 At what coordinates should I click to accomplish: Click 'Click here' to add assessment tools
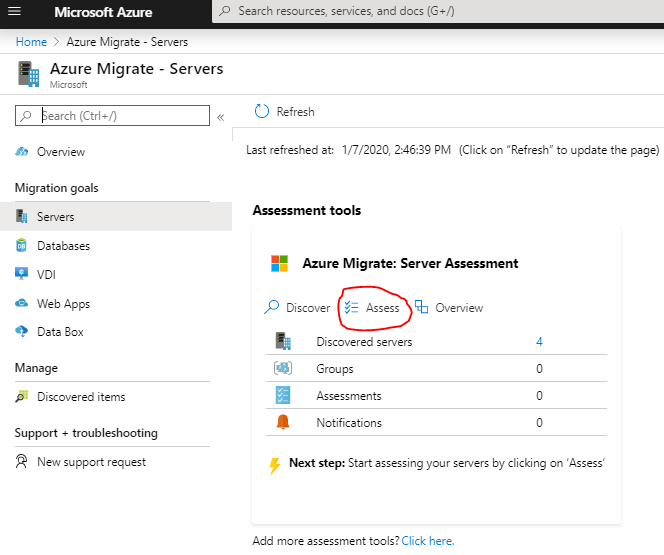point(428,541)
